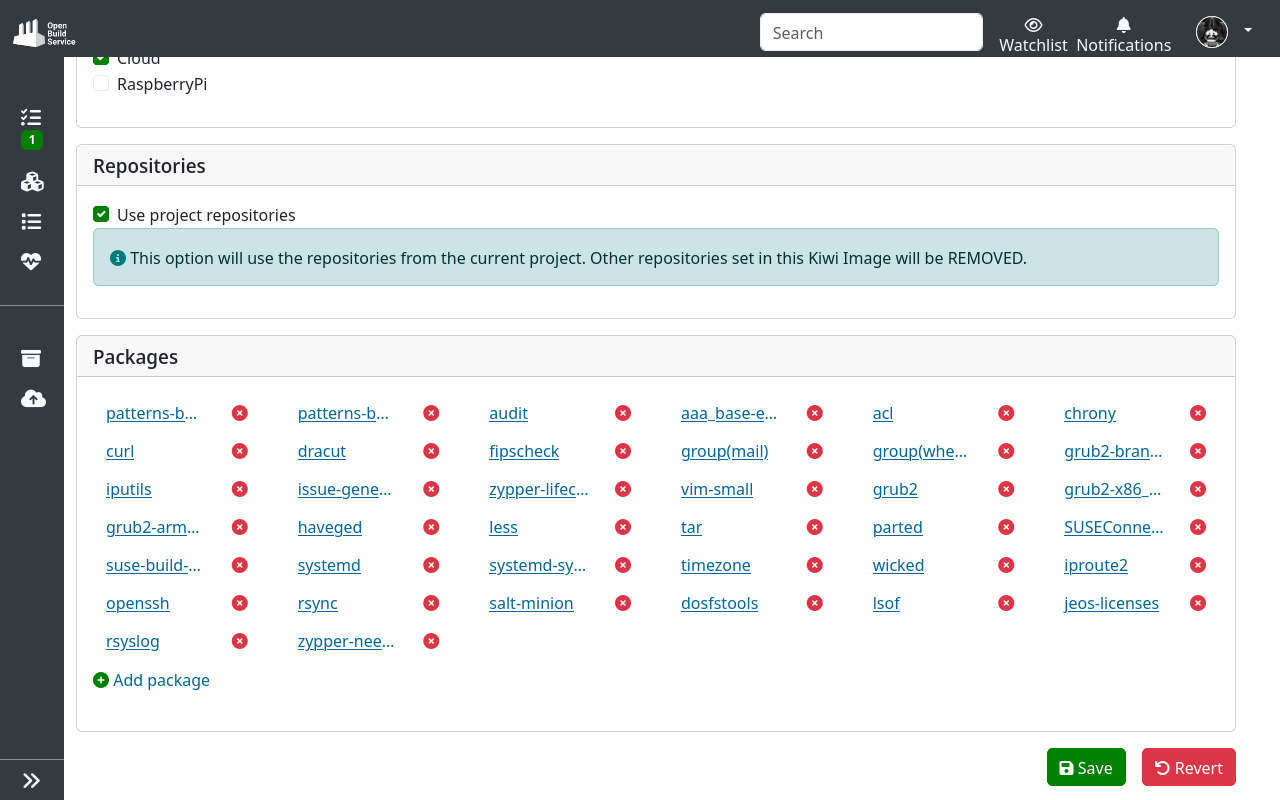Screen dimensions: 1280x800
Task: Disable the Use project repositories checkbox
Action: pos(101,214)
